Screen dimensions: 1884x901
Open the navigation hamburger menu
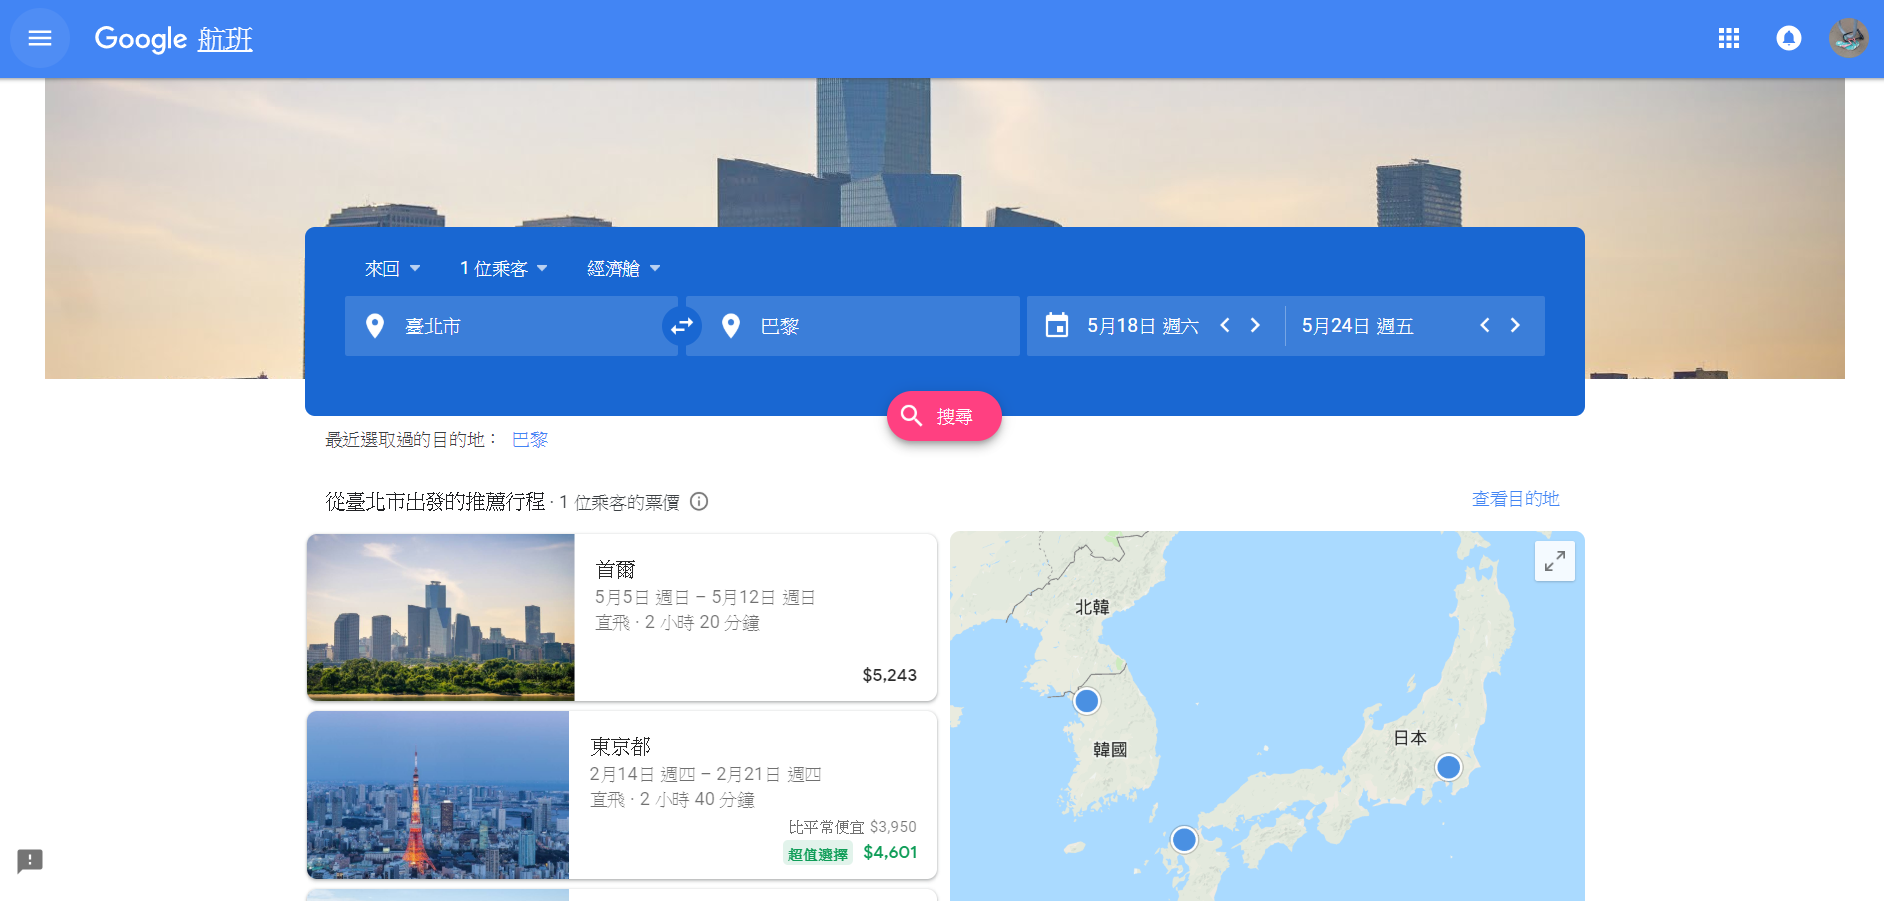pos(40,38)
